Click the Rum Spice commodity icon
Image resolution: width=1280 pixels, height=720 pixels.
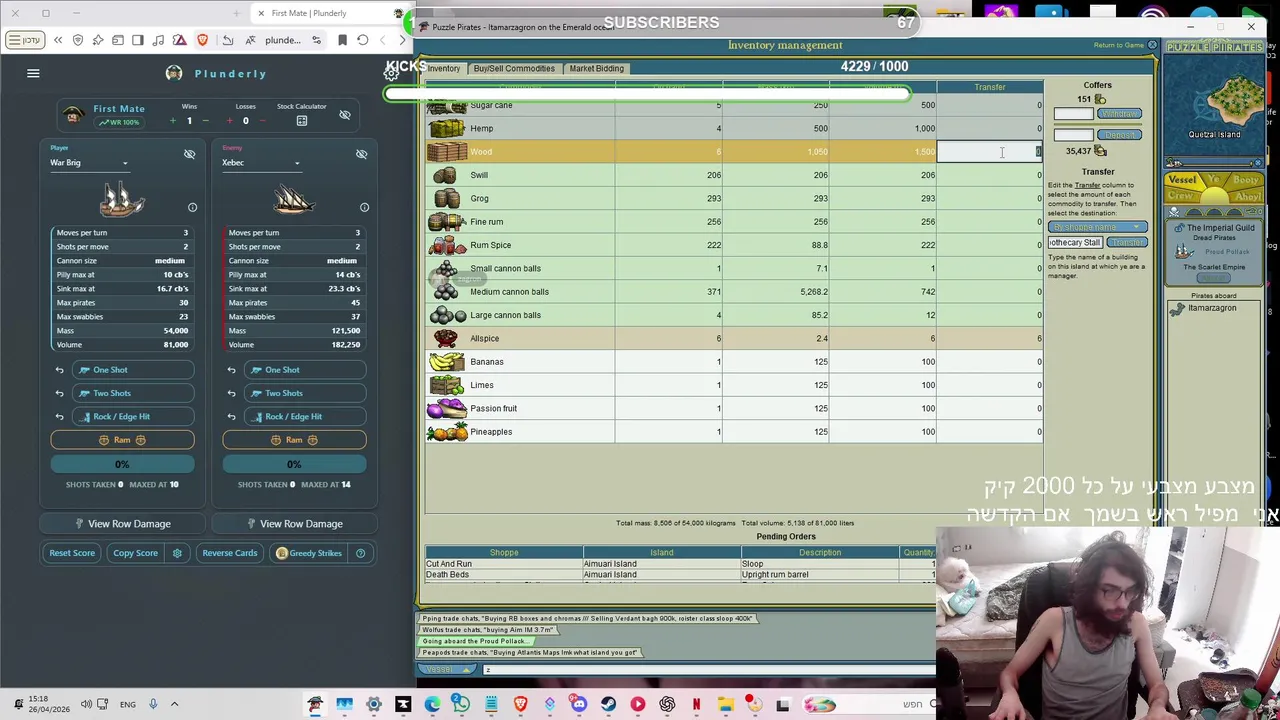click(446, 245)
